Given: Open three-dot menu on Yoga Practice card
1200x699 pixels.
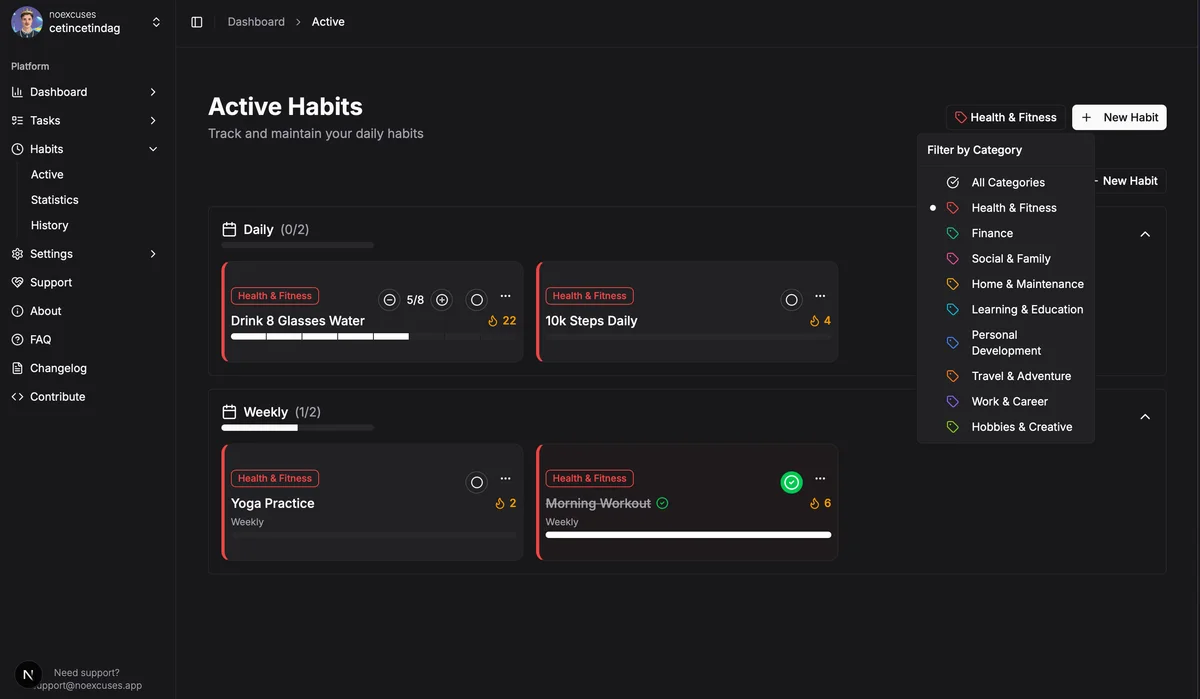Looking at the screenshot, I should 505,480.
